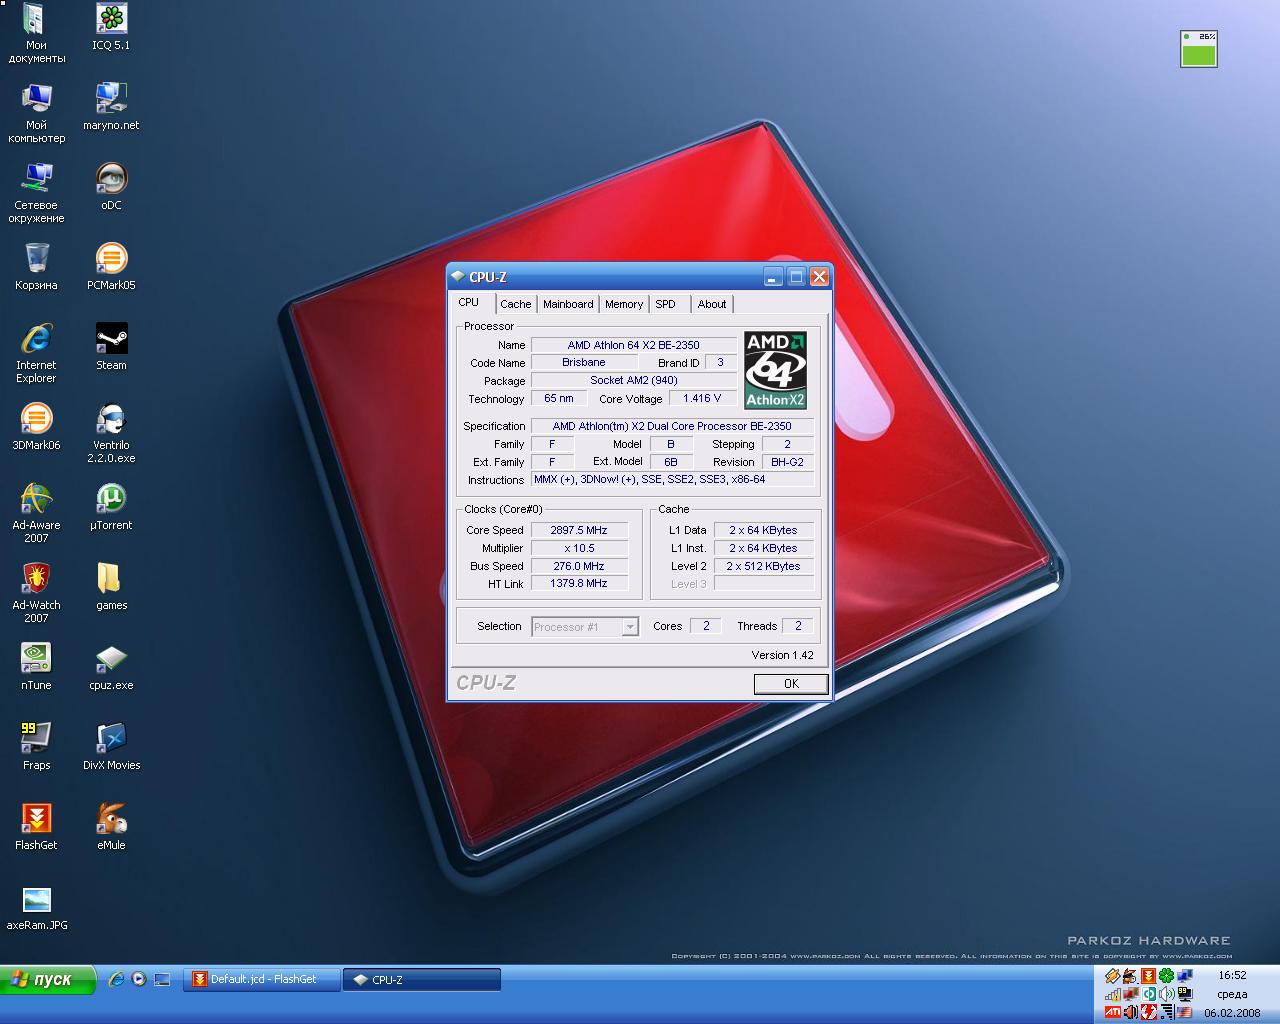Open cpuz.exe on the desktop
This screenshot has height=1024, width=1280.
pos(111,667)
